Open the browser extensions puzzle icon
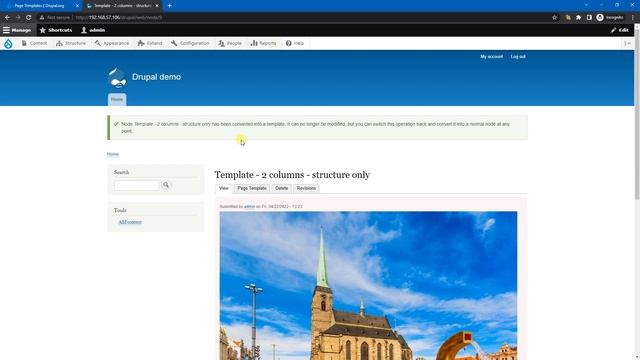 point(578,18)
